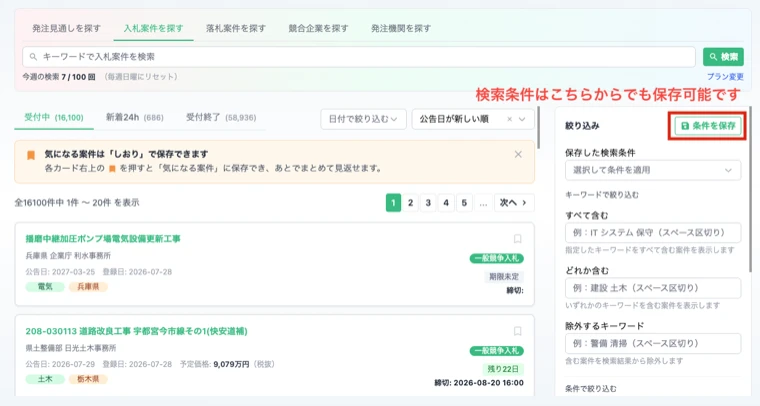Show 受付終了 listings

221,118
